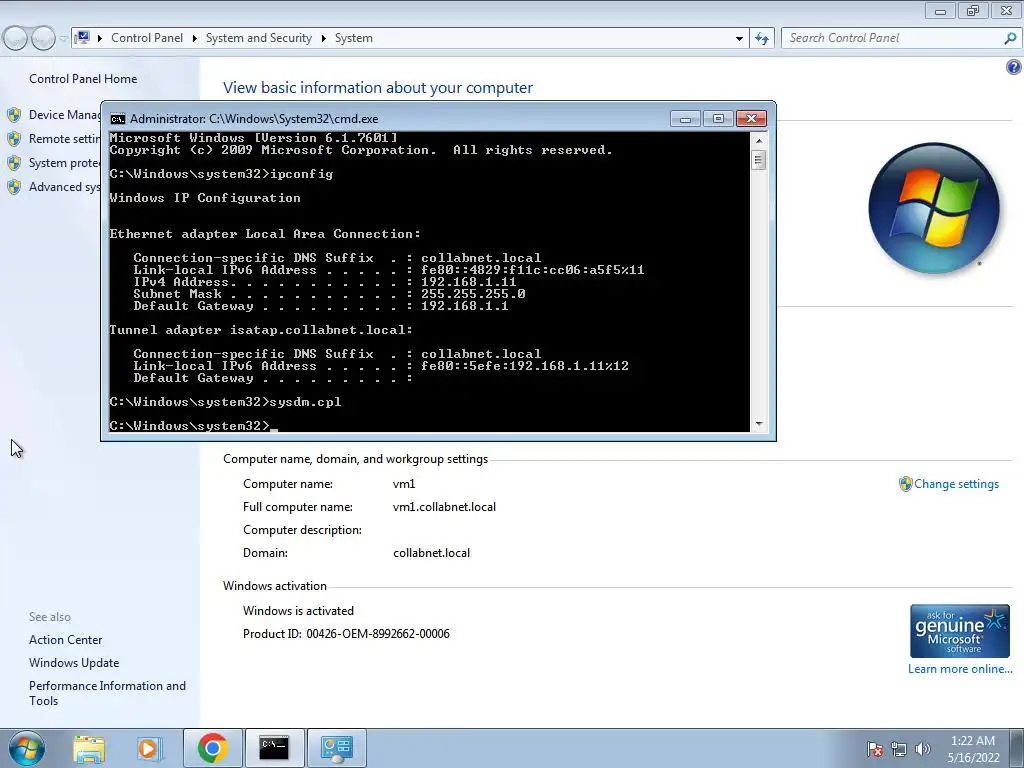Launch Windows Media Player from the taskbar
This screenshot has height=768, width=1024.
click(149, 748)
